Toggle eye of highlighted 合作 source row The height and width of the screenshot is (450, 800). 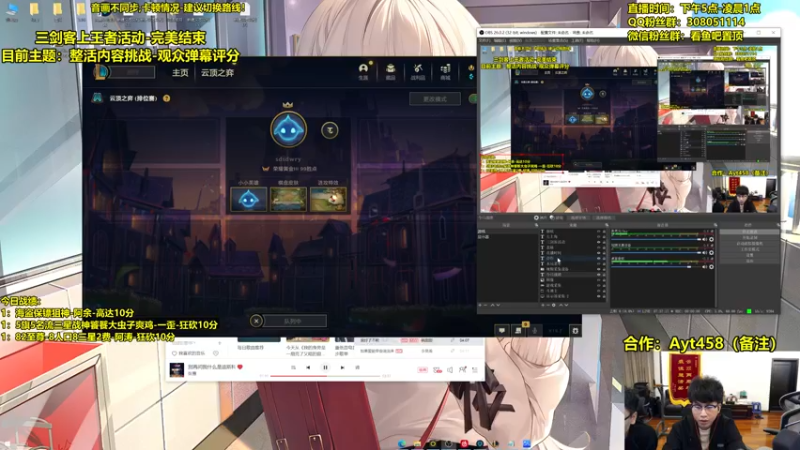tap(598, 259)
